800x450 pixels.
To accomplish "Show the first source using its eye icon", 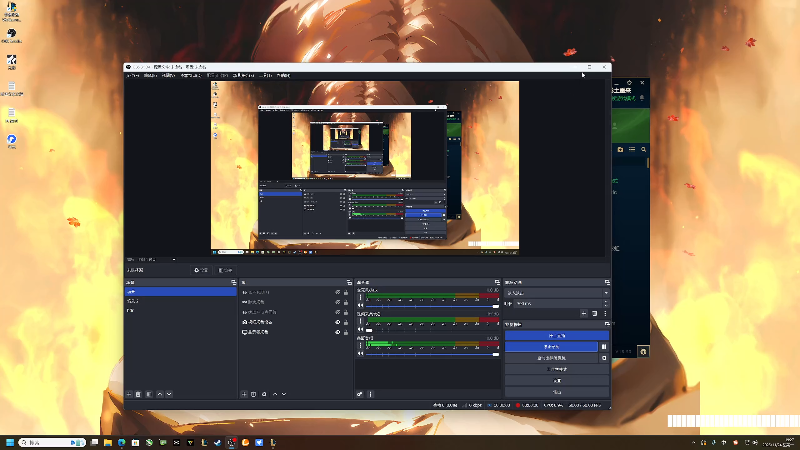I will click(337, 293).
